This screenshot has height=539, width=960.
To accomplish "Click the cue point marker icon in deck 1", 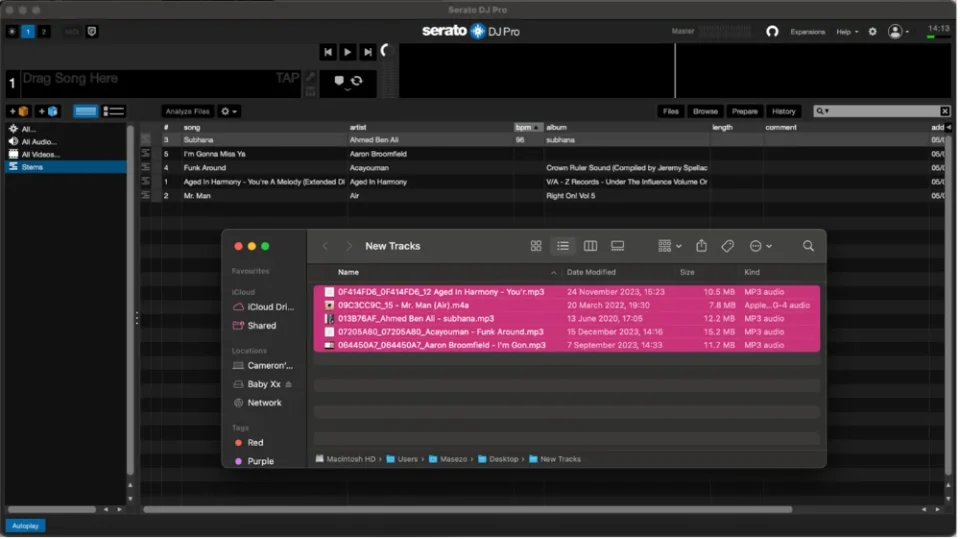I will click(339, 80).
